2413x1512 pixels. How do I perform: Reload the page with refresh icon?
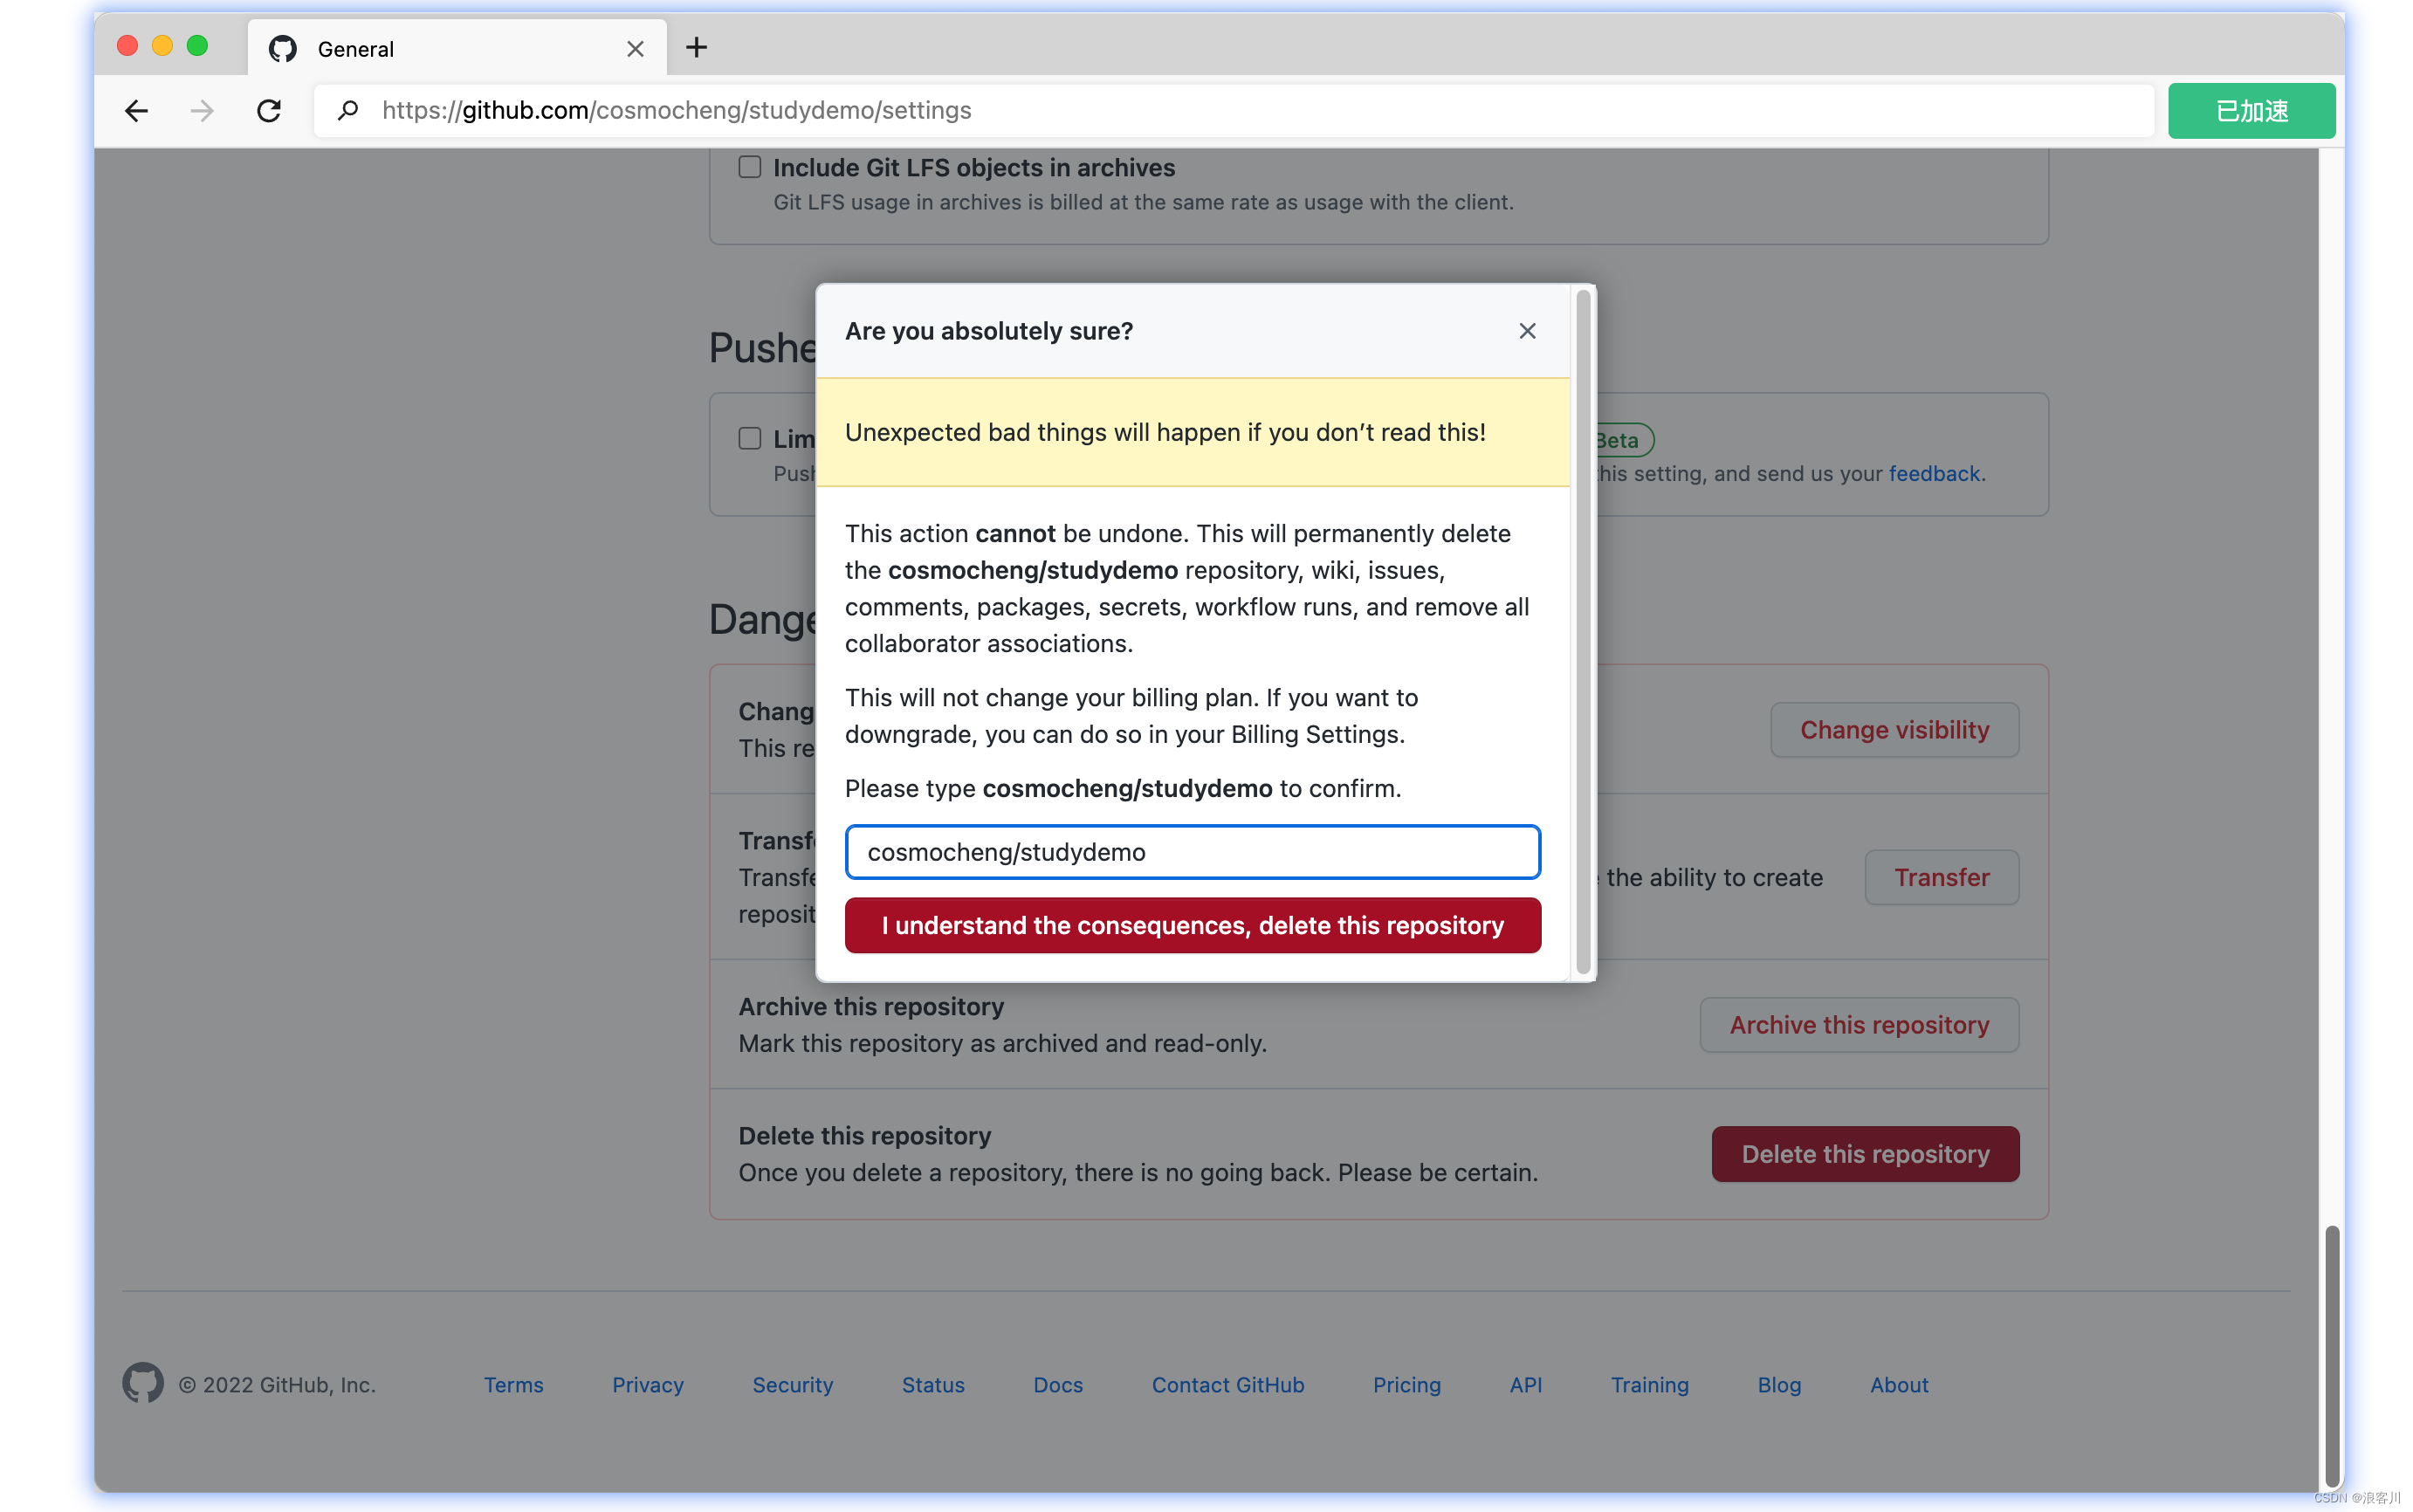[268, 110]
